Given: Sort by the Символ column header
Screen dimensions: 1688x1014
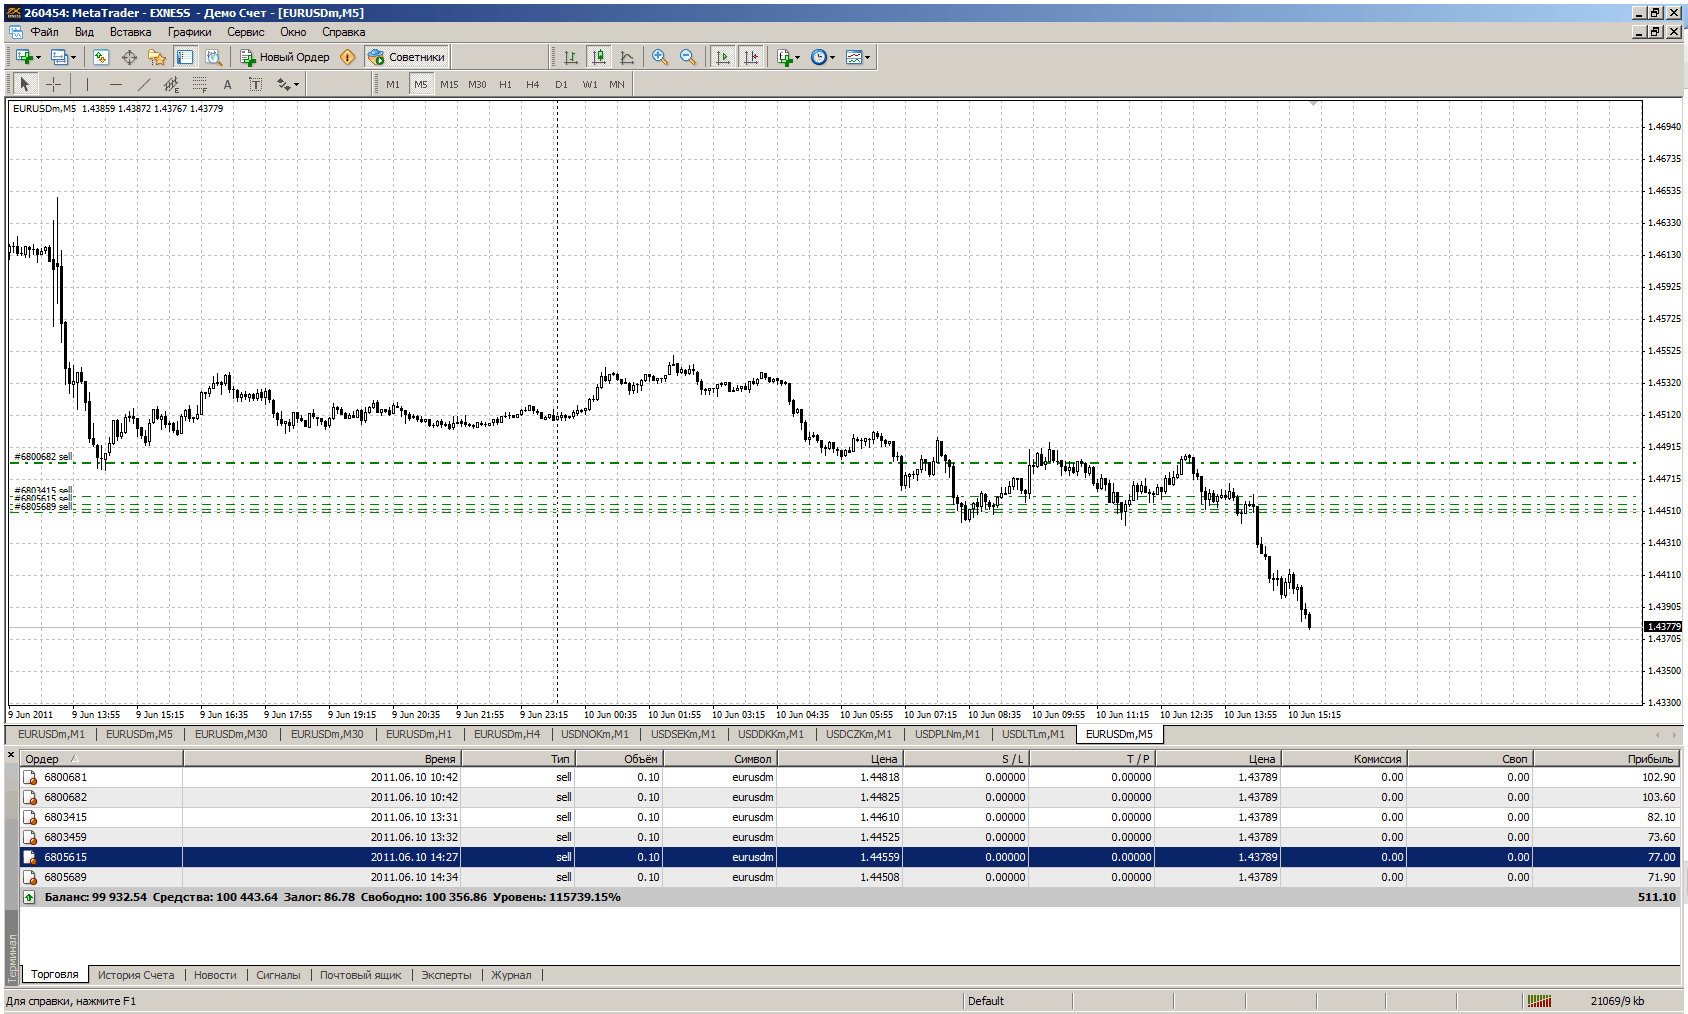Looking at the screenshot, I should tap(720, 759).
